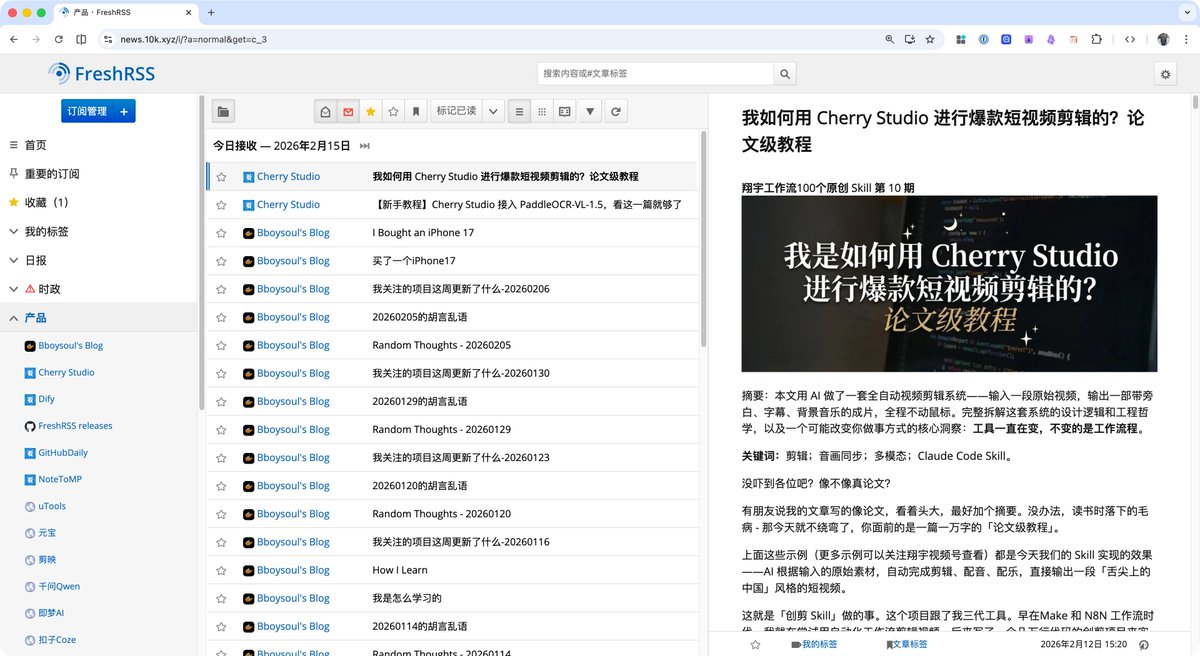This screenshot has height=656, width=1200.
Task: Open the settings gear menu
Action: point(1165,74)
